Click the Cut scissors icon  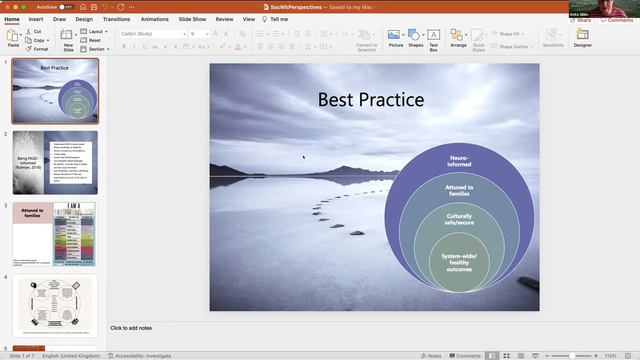click(x=29, y=31)
